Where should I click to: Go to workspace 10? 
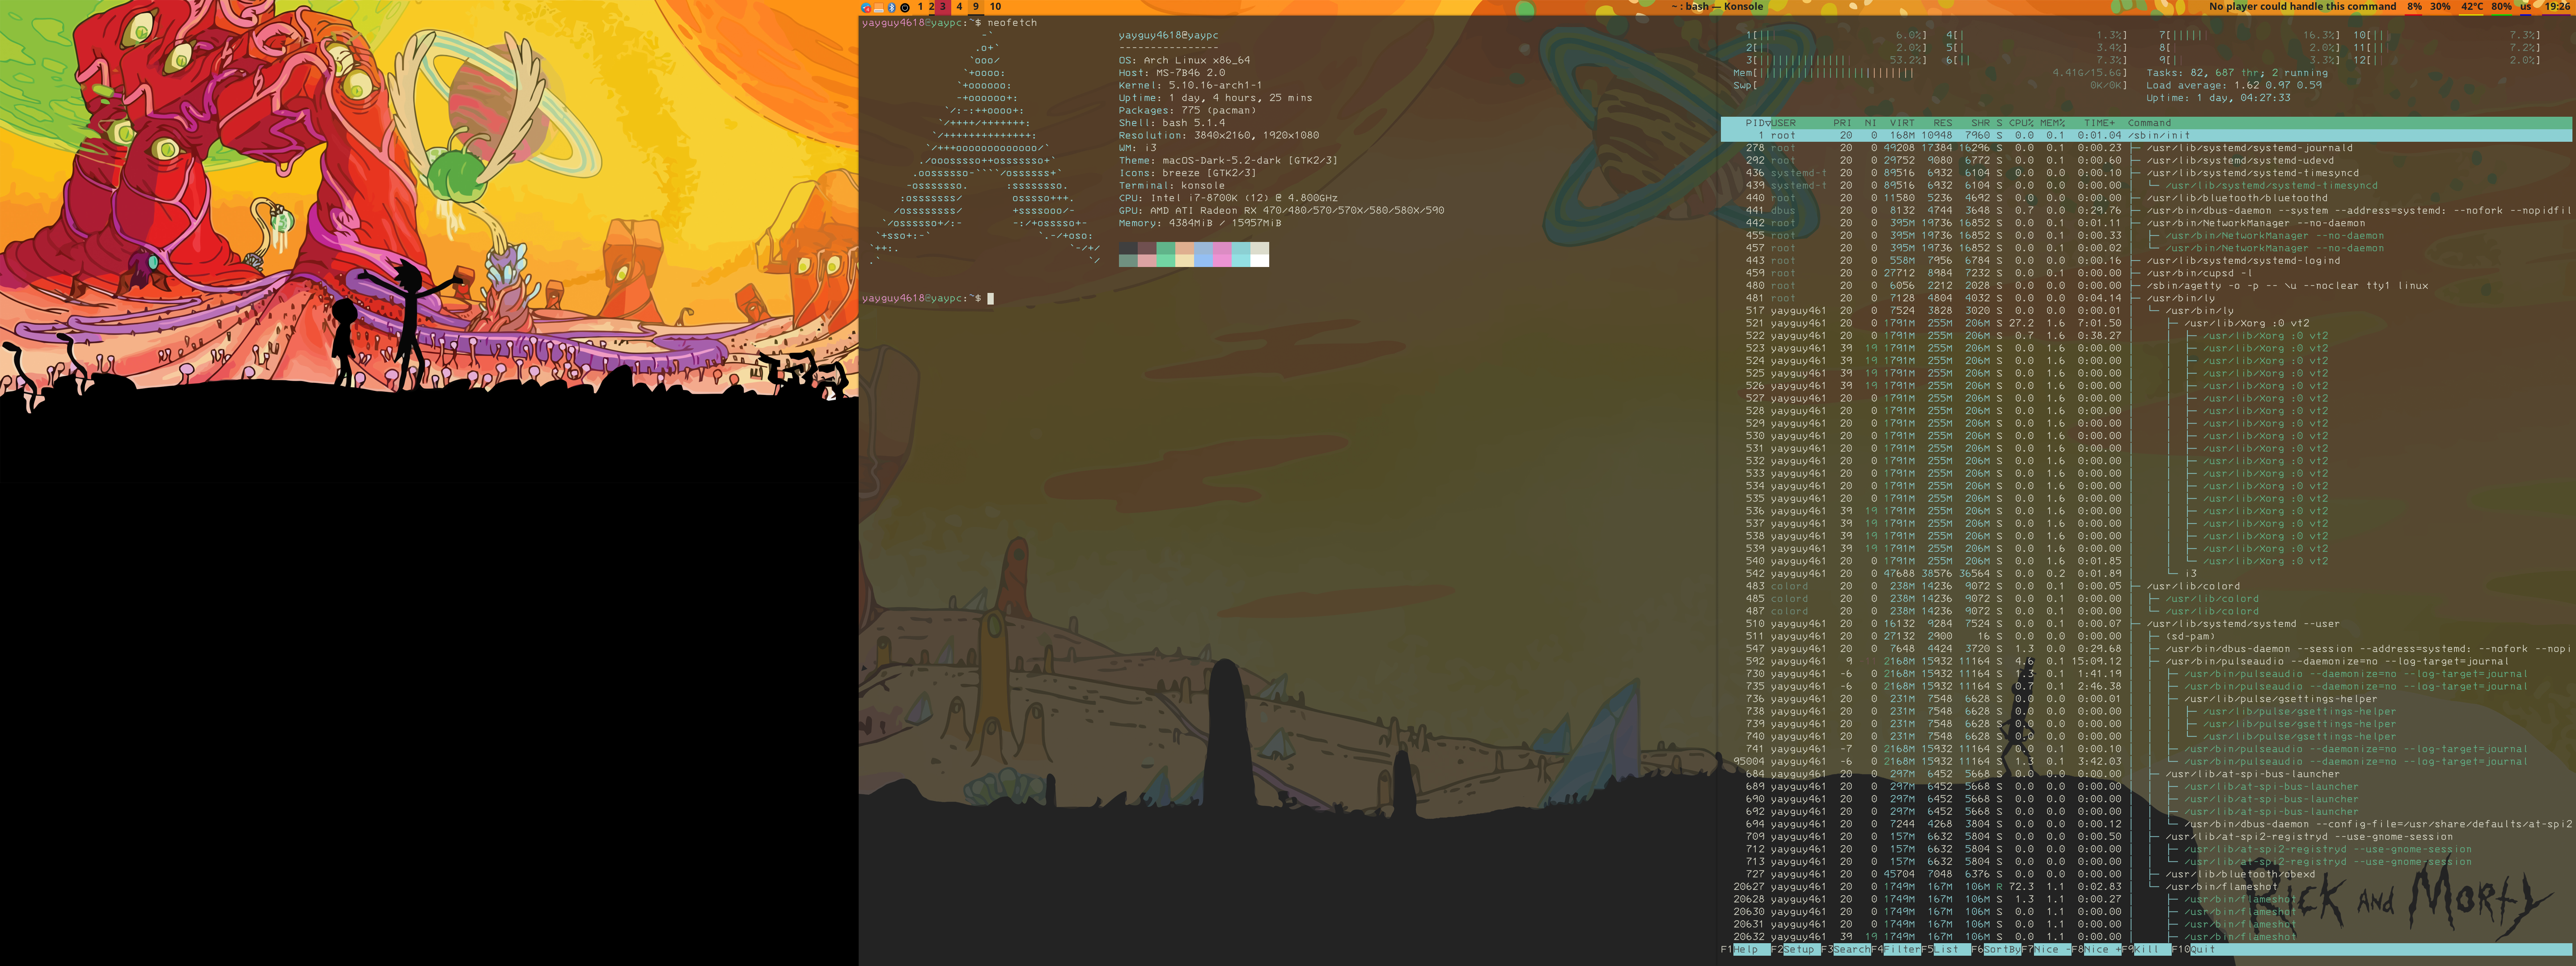pyautogui.click(x=995, y=7)
